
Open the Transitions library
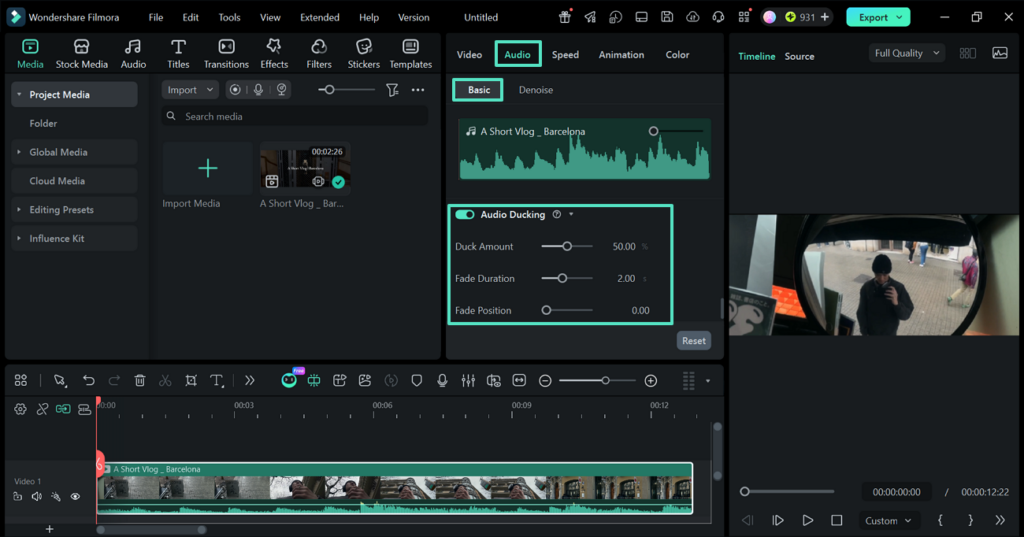pos(226,54)
